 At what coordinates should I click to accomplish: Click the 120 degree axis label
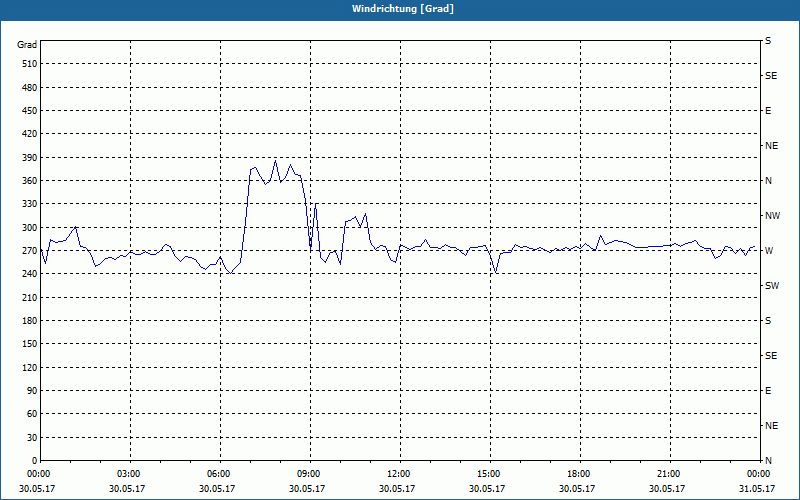pyautogui.click(x=30, y=367)
